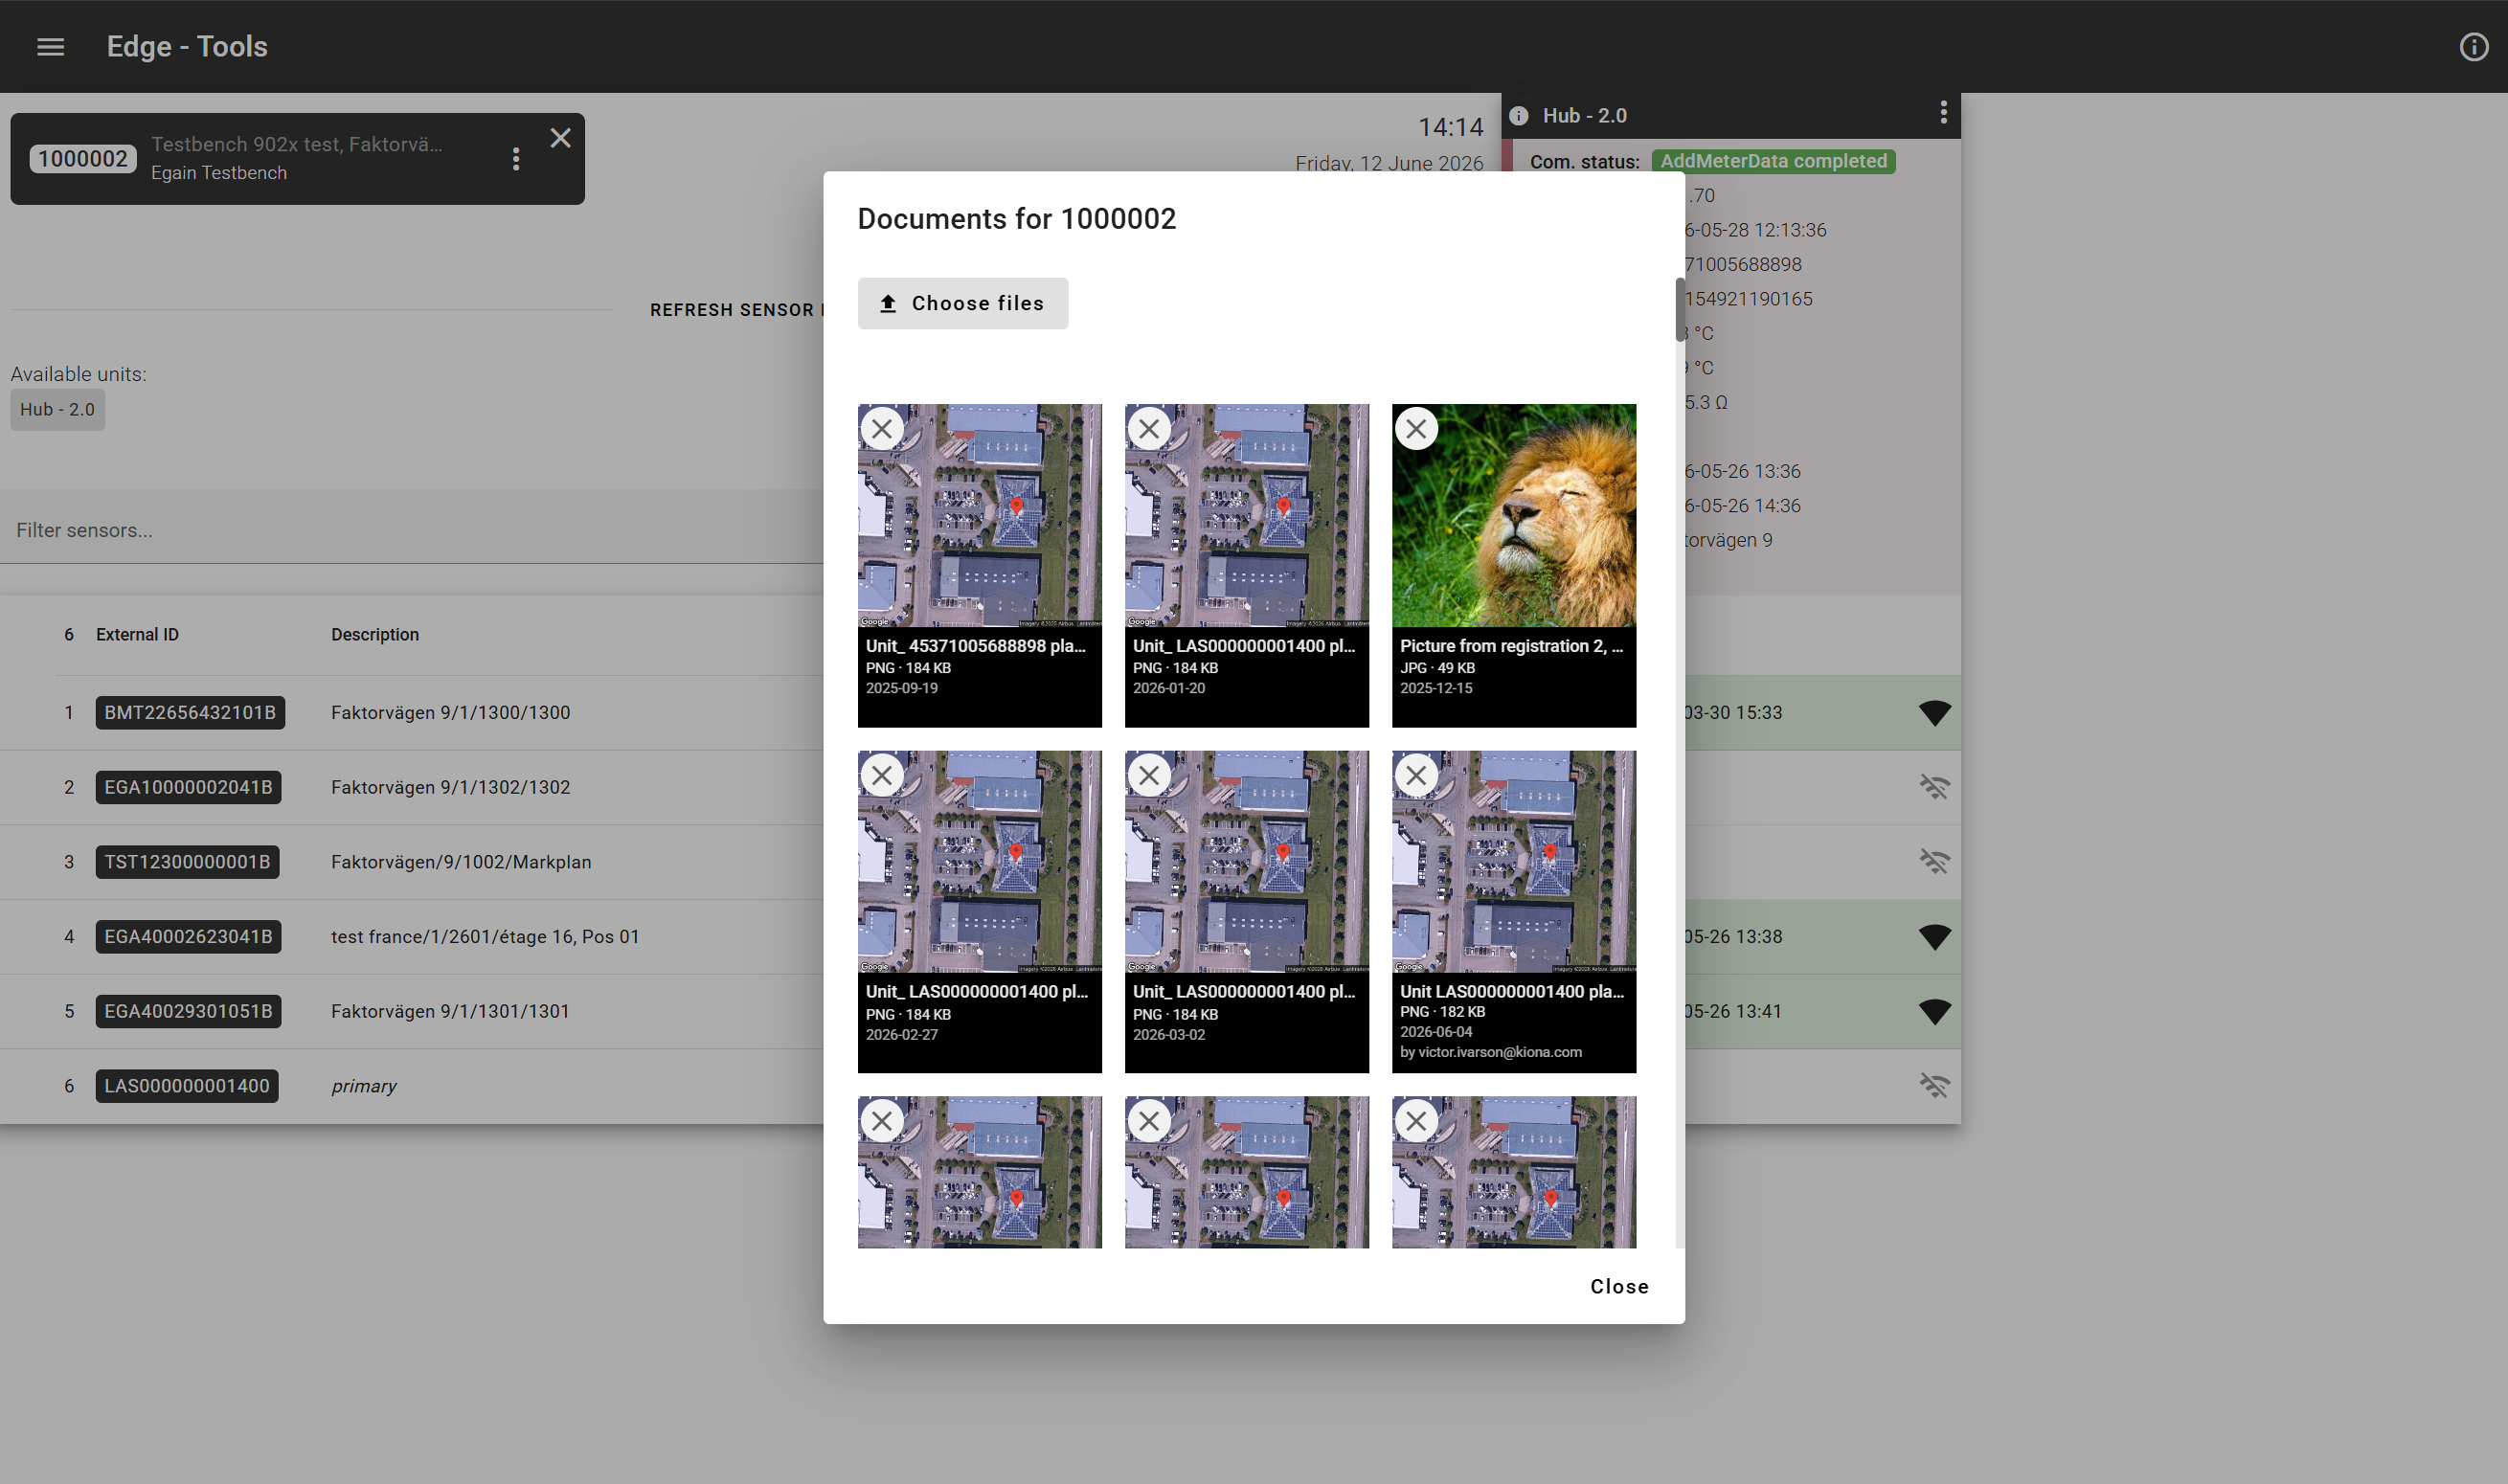Click the Choose files upload button
This screenshot has width=2508, height=1484.
(x=962, y=303)
